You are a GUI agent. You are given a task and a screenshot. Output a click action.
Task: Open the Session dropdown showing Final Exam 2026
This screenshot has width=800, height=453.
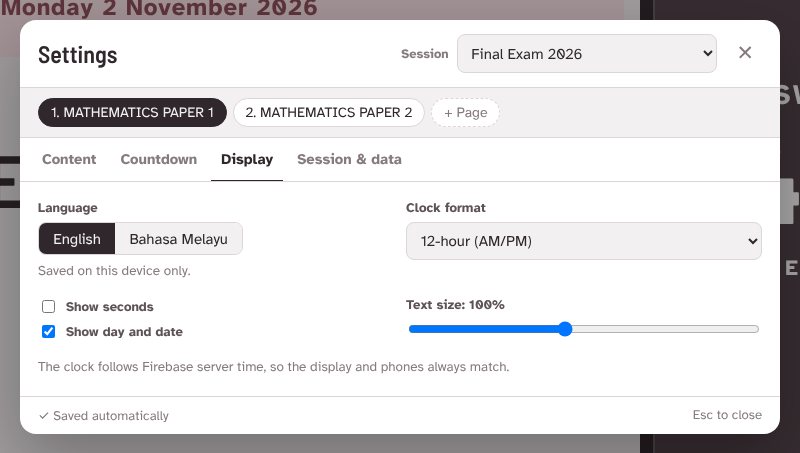tap(587, 54)
